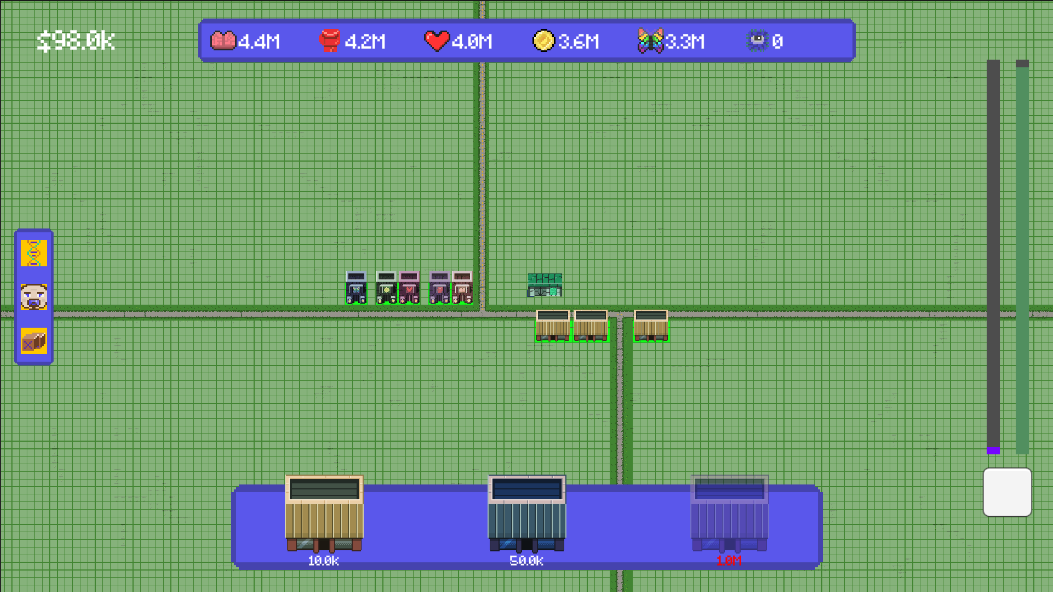Click the 3.6M coin value
Image resolution: width=1053 pixels, height=592 pixels.
pos(578,42)
